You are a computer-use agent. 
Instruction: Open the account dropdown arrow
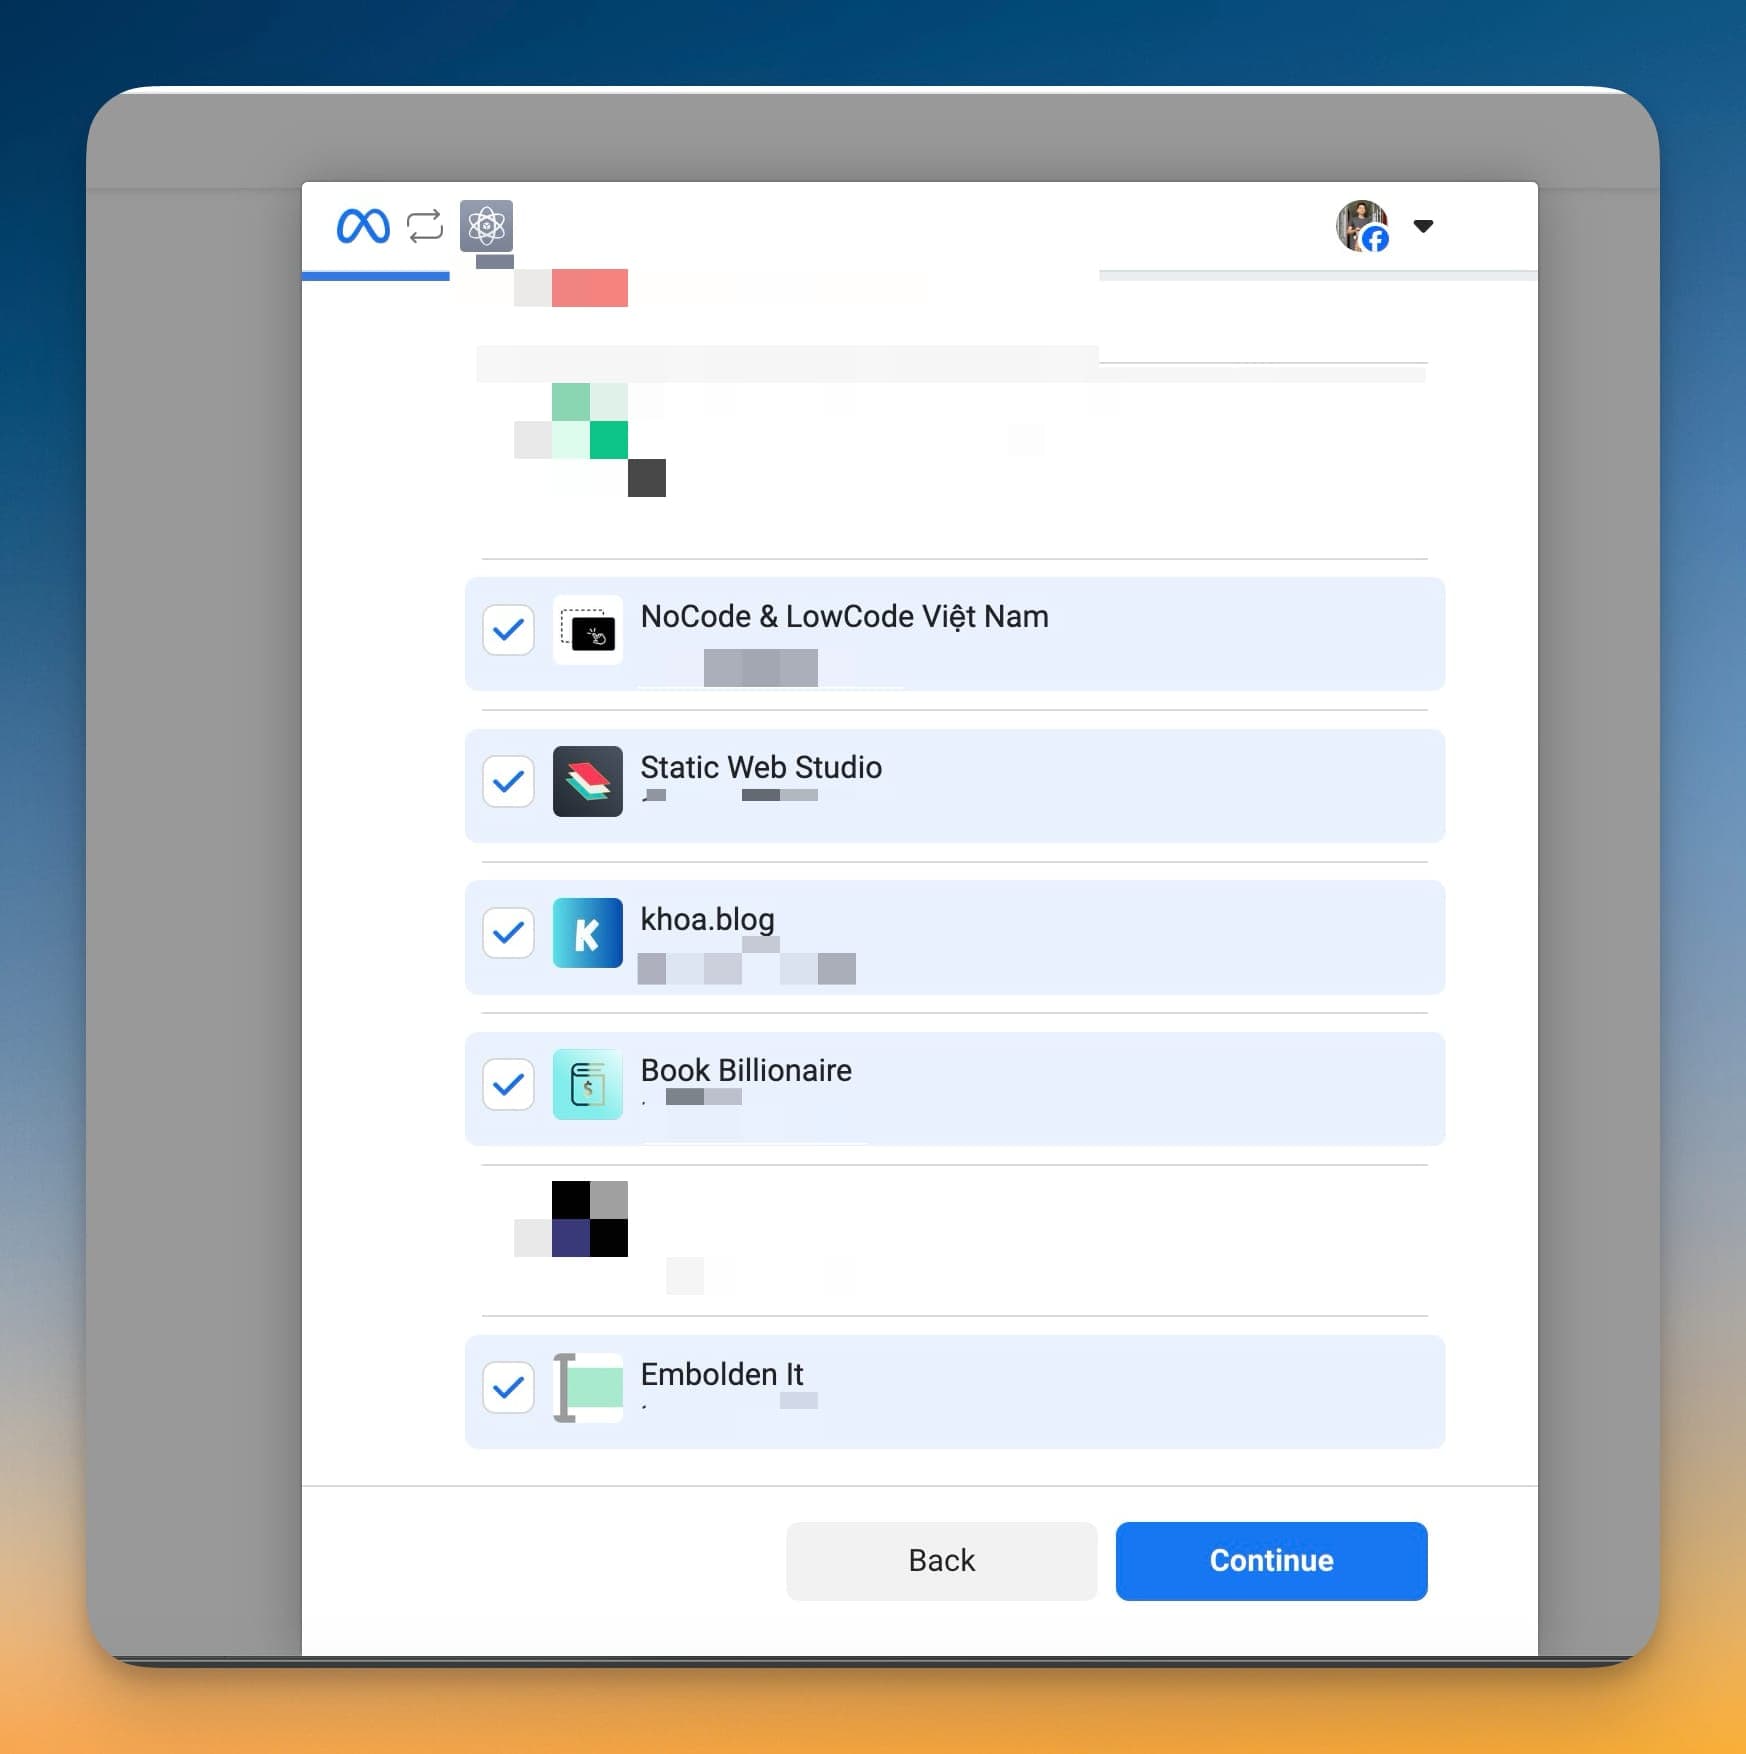1423,226
